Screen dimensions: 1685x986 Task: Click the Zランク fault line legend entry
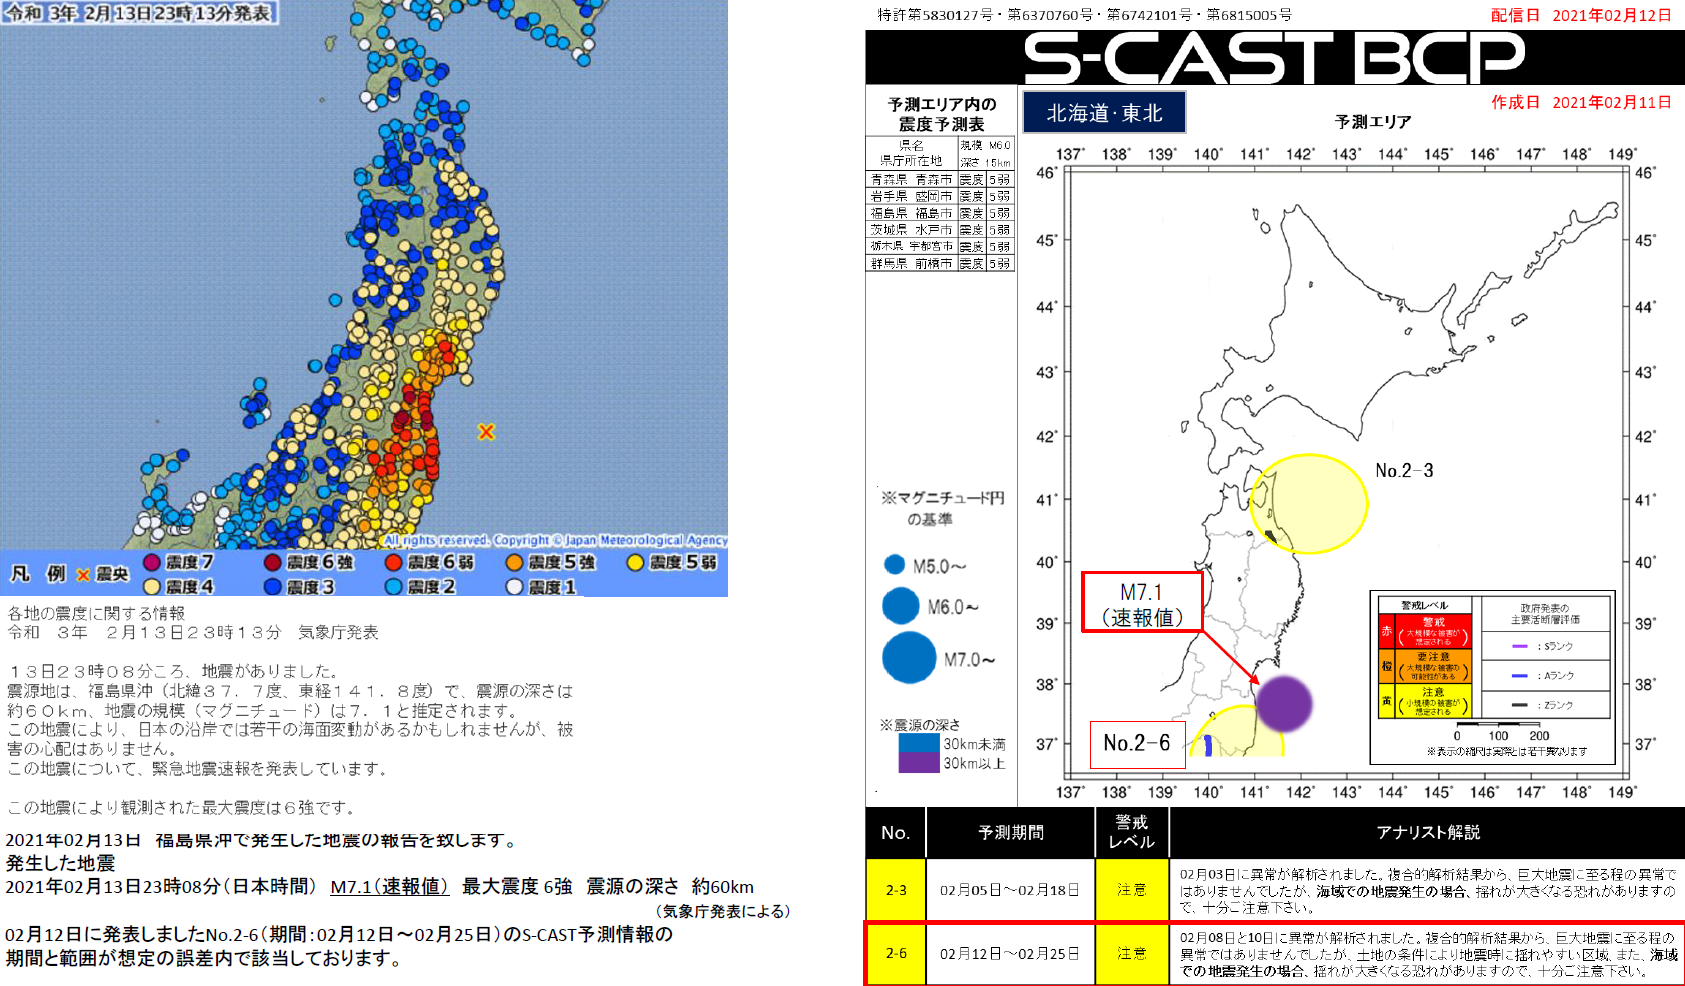[x=1543, y=705]
